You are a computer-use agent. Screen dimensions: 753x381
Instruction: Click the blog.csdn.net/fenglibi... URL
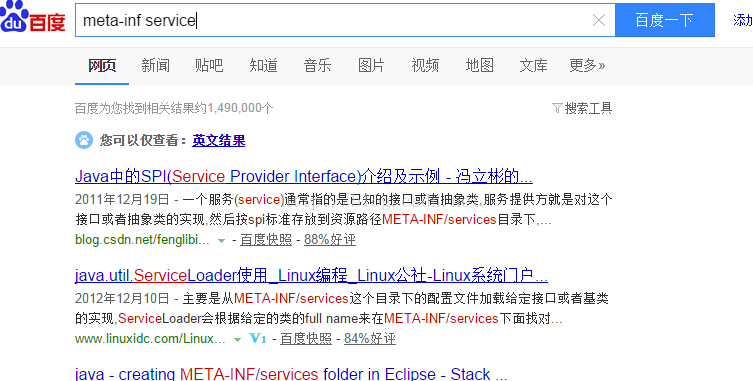tap(142, 240)
